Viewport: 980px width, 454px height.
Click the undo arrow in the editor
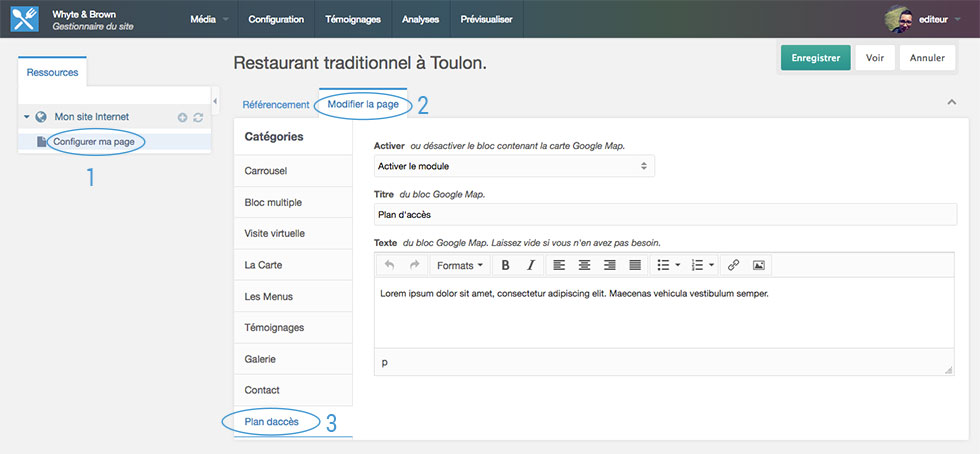click(389, 265)
